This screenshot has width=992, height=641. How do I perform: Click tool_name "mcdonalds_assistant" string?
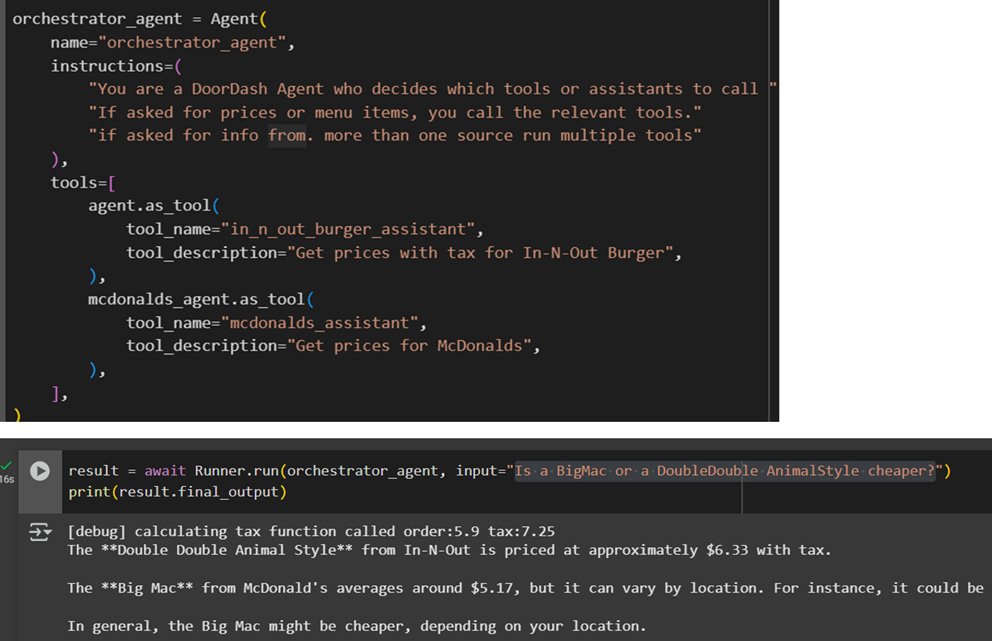click(319, 323)
